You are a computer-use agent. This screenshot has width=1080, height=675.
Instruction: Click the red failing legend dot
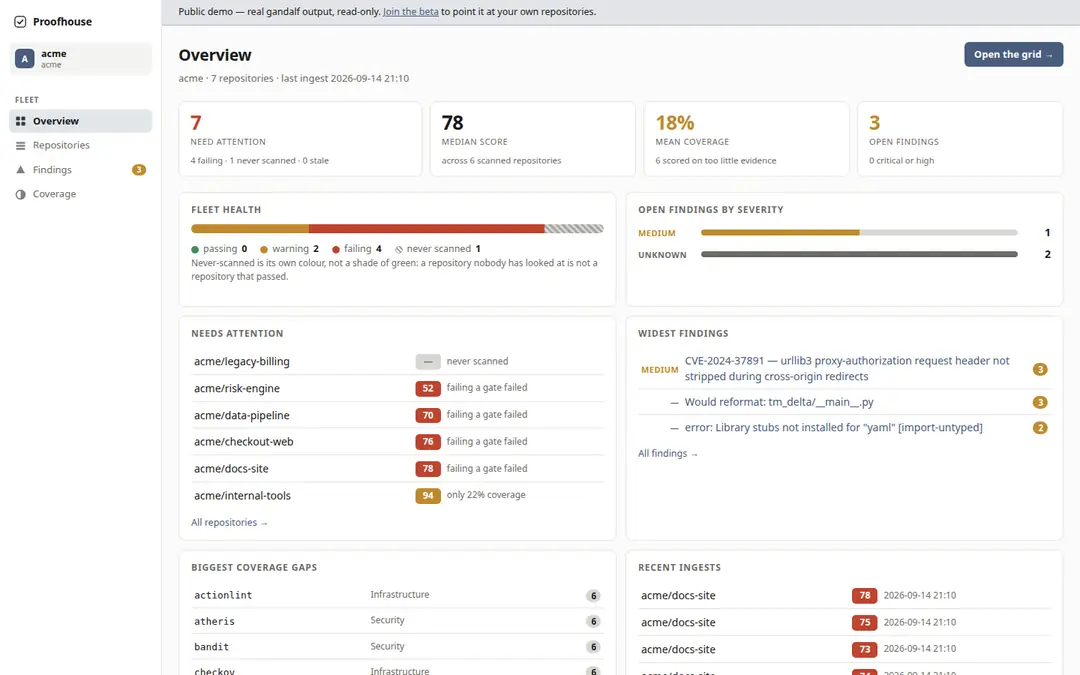(336, 249)
